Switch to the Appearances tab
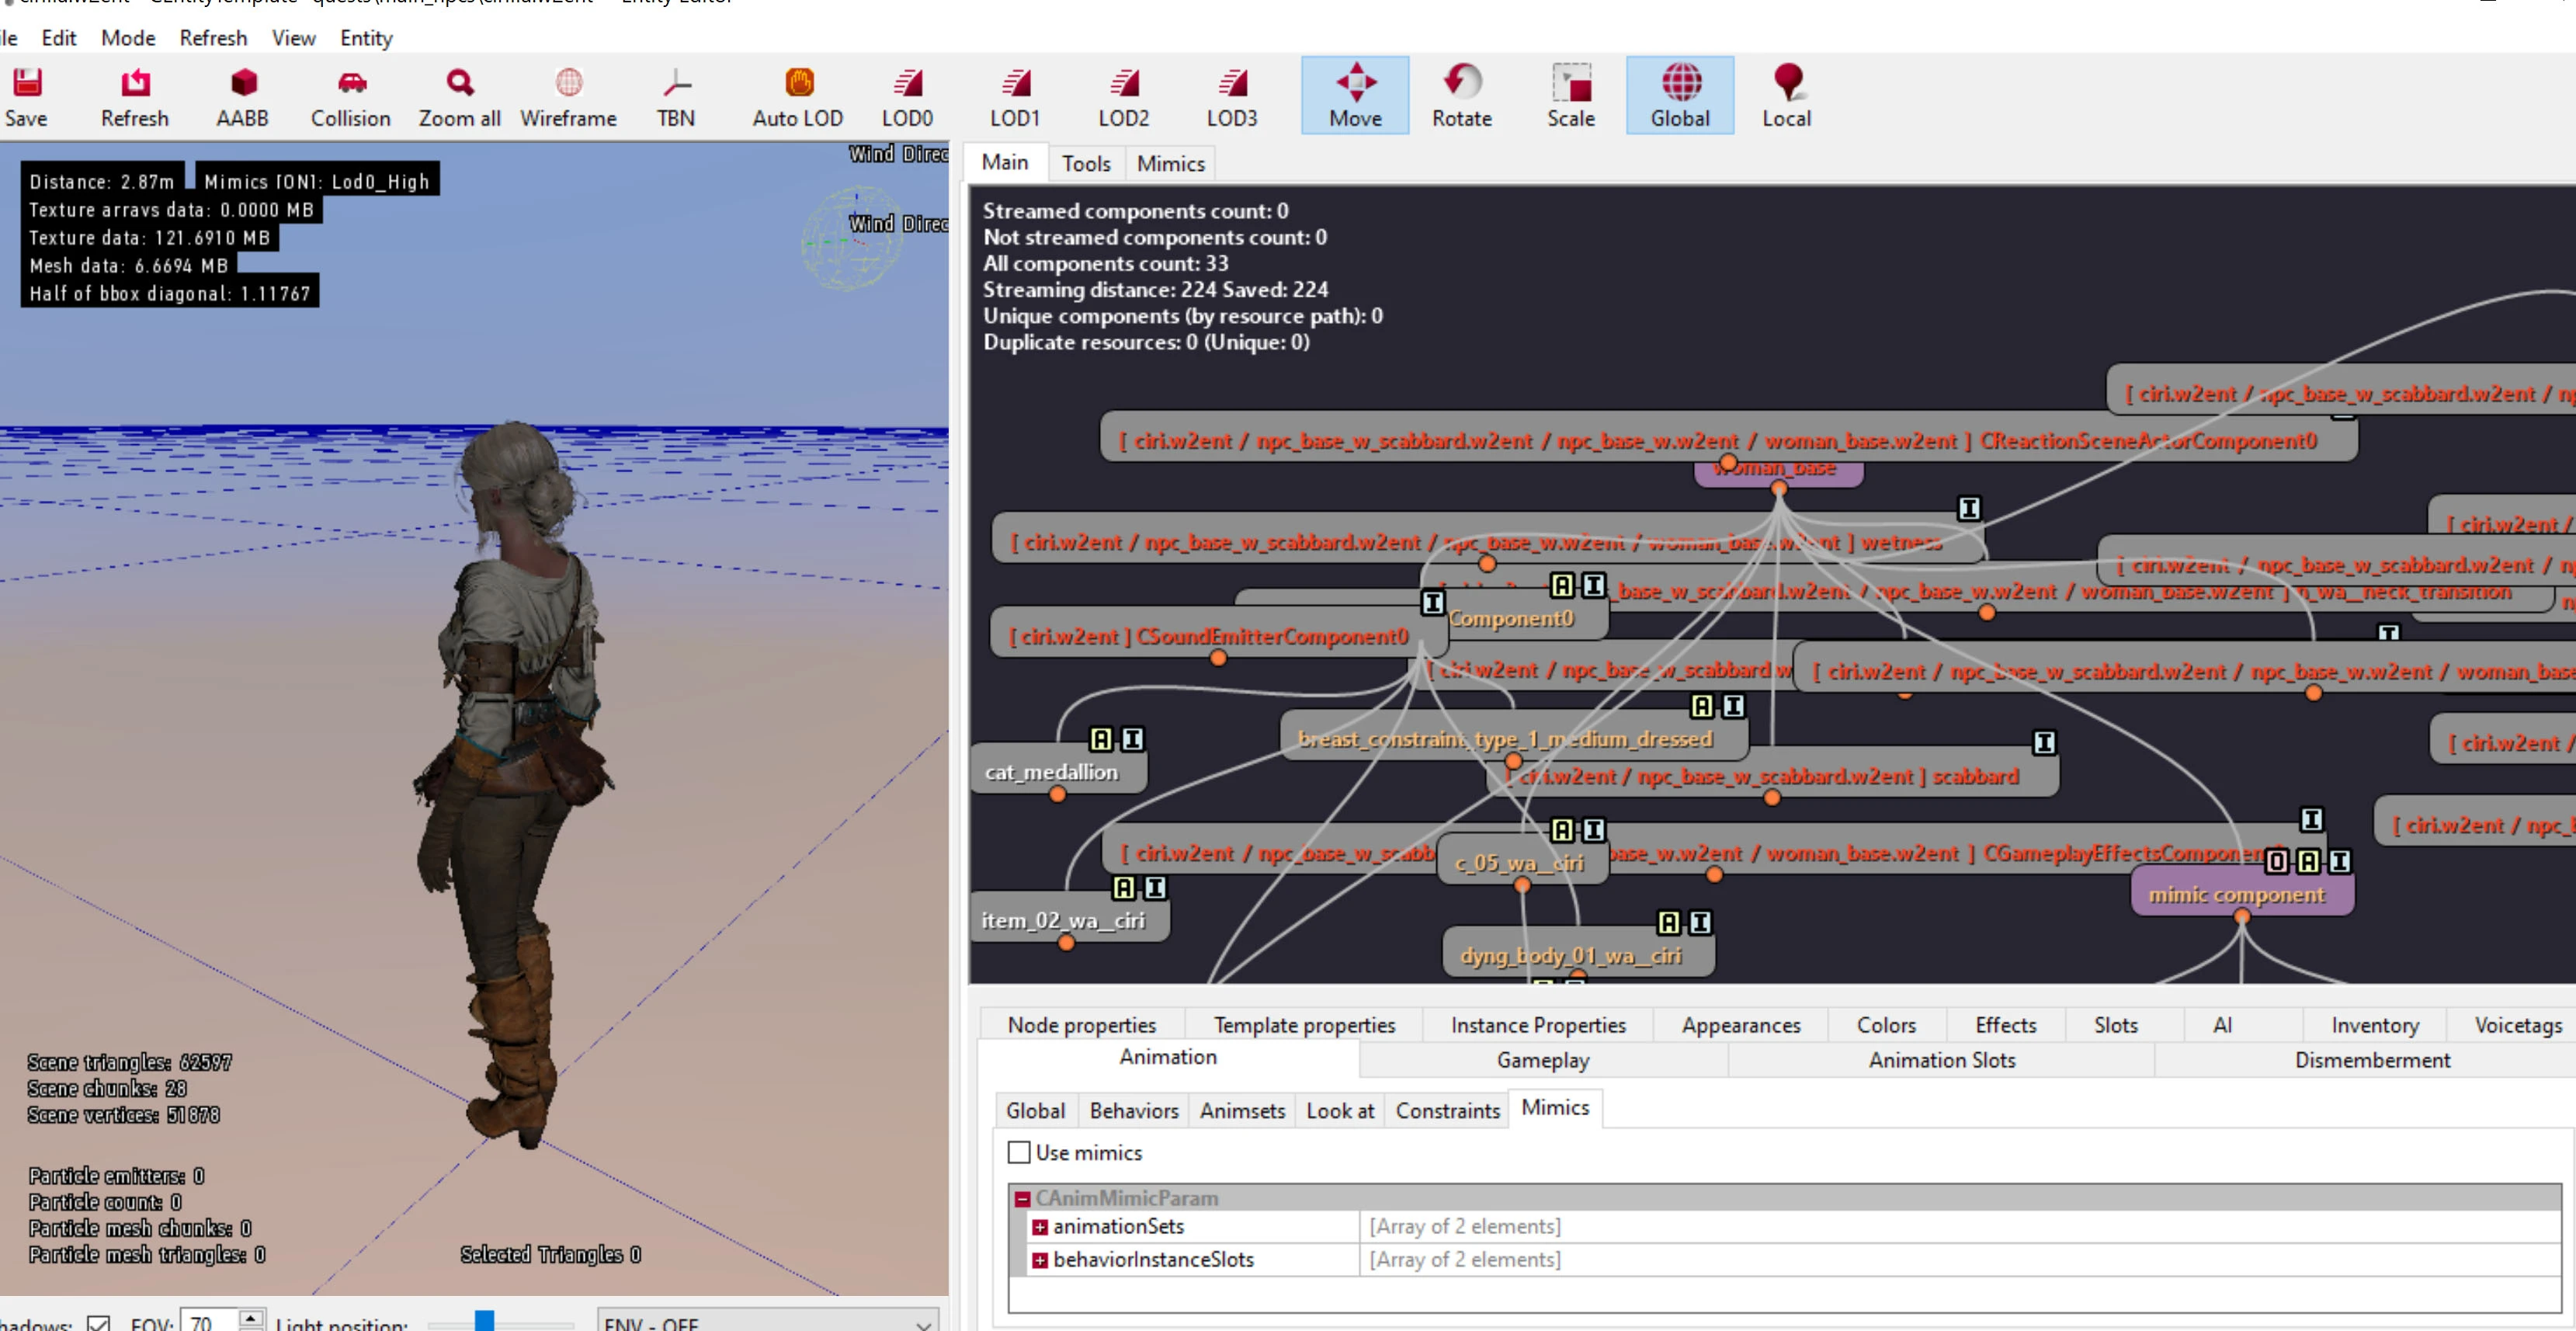2576x1331 pixels. 1740,1025
